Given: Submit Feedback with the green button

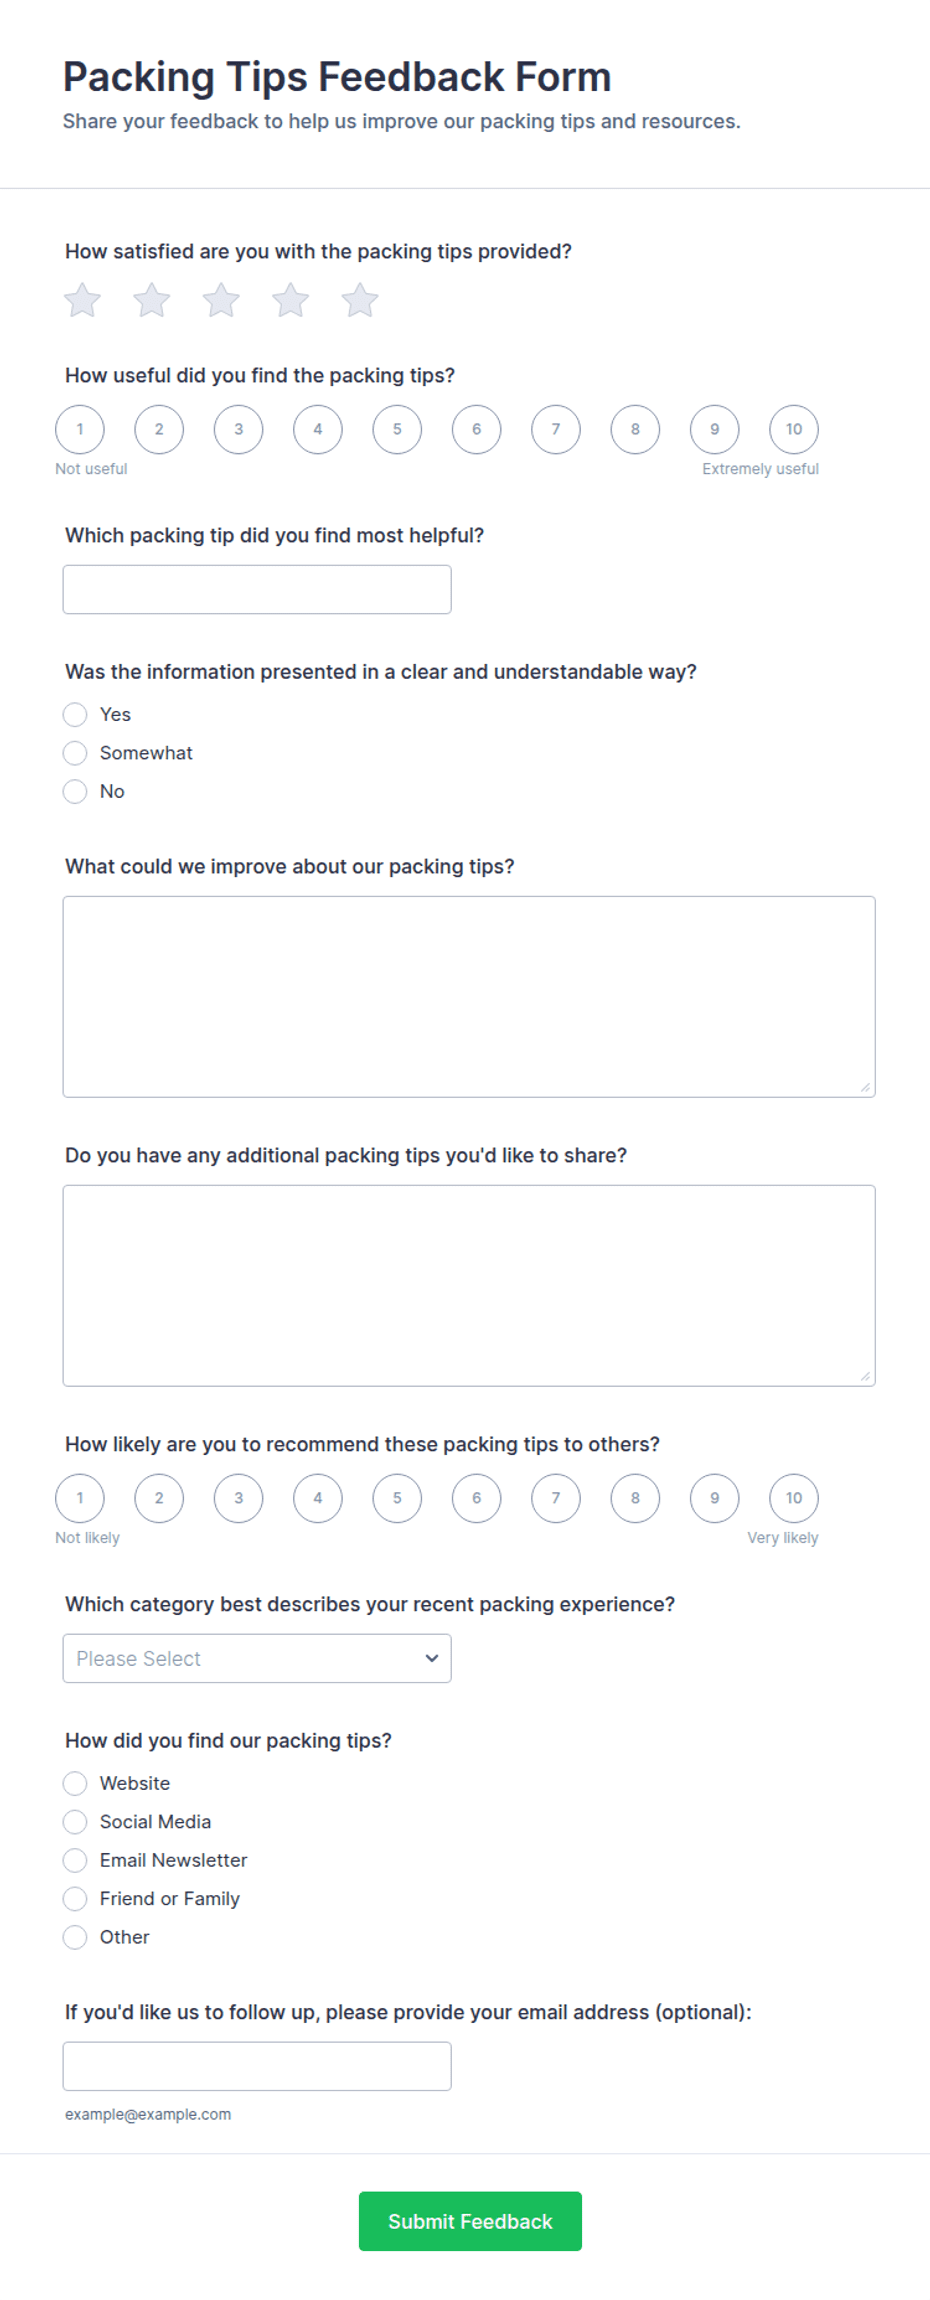Looking at the screenshot, I should click(x=470, y=2221).
